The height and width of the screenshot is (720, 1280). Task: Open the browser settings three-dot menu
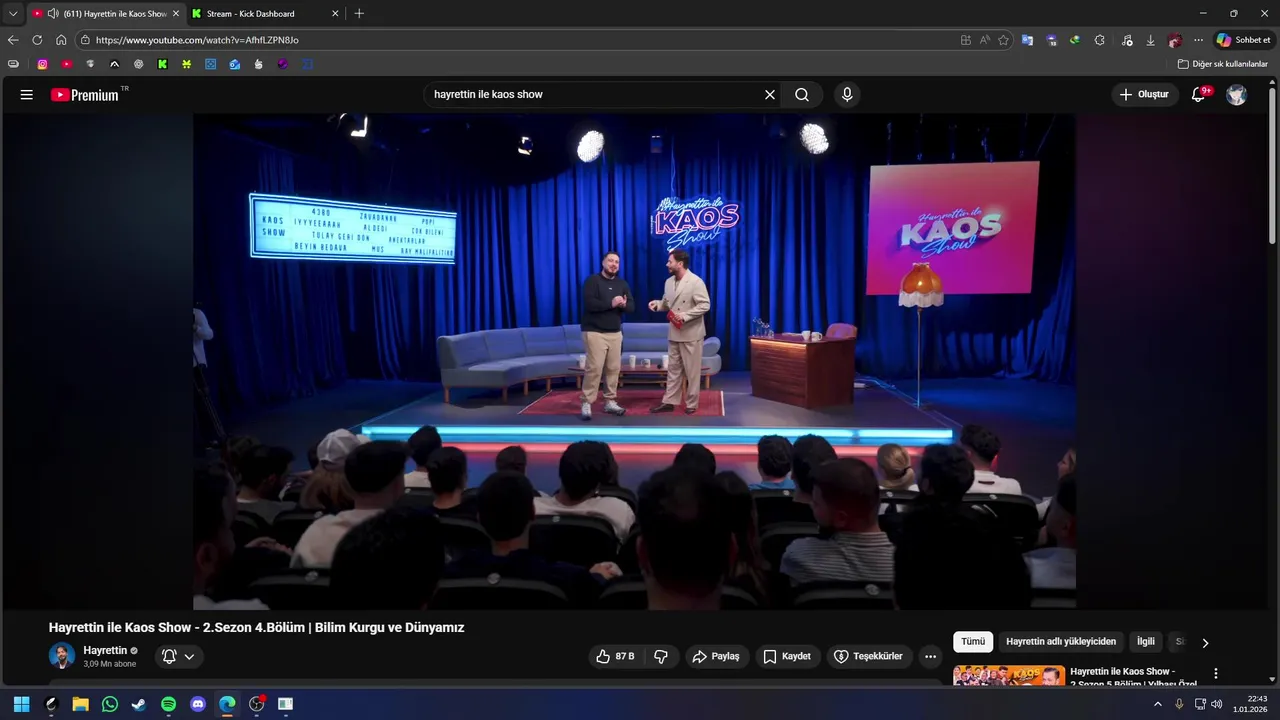click(x=1198, y=40)
